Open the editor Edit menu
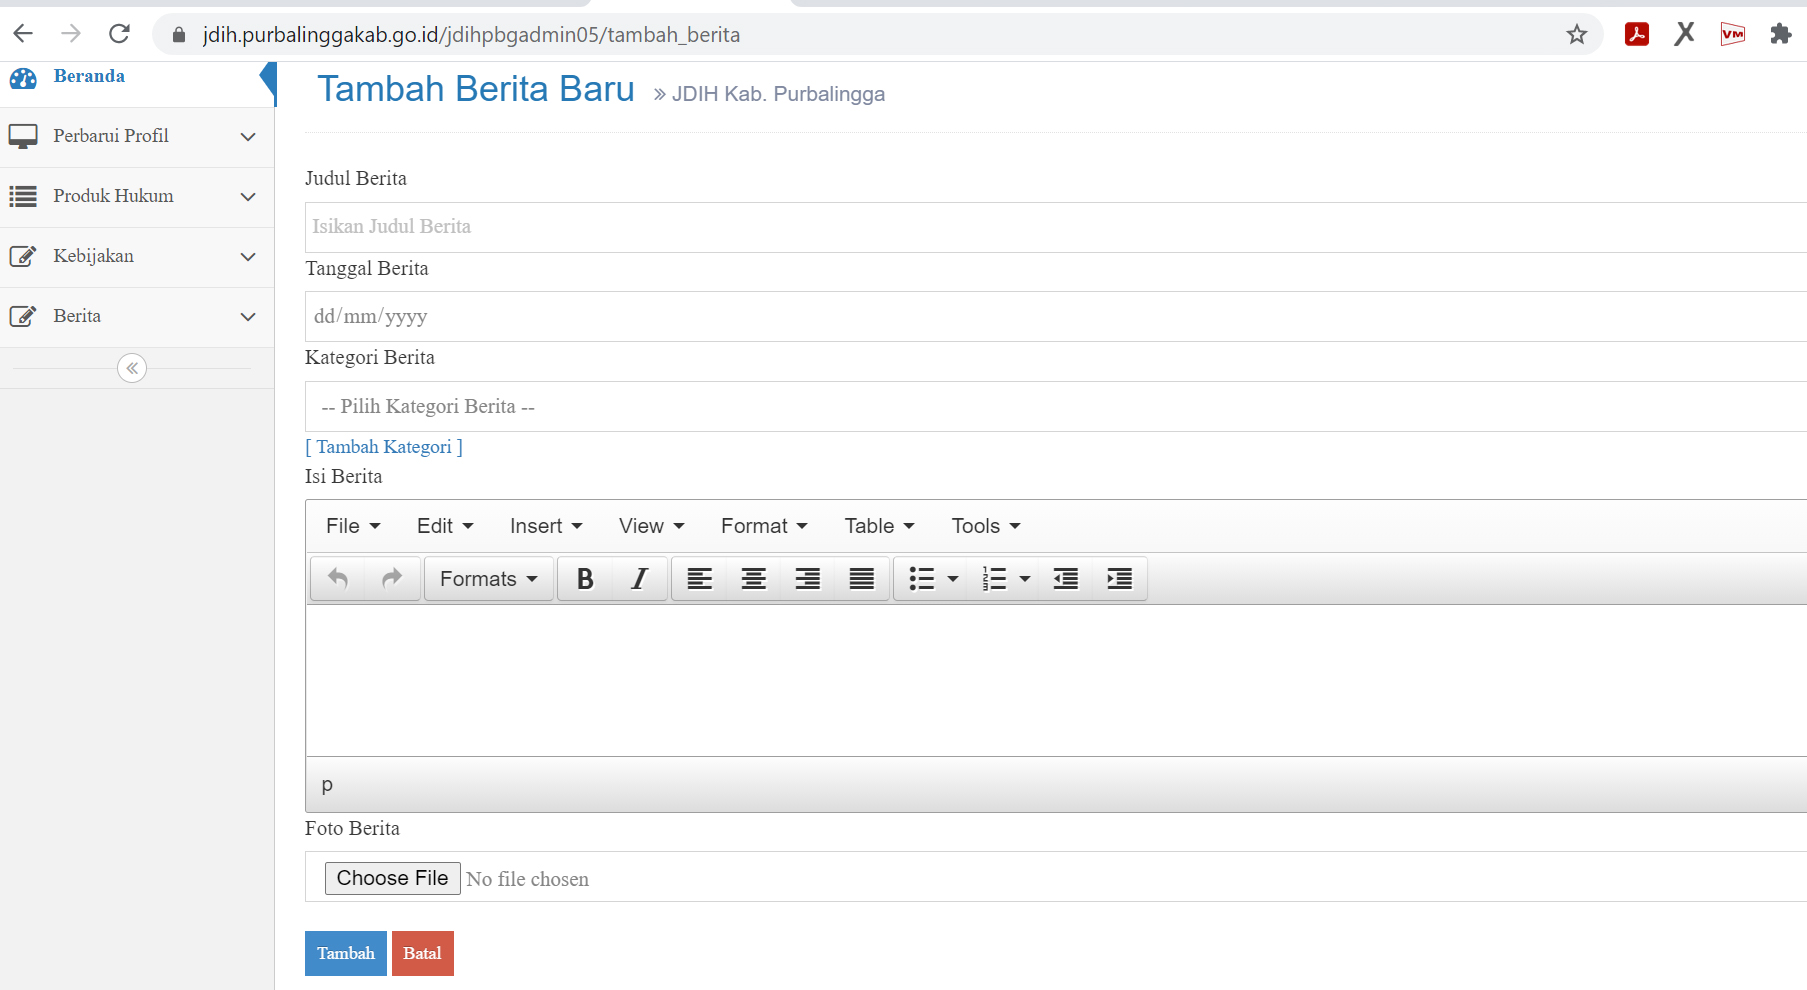 [445, 526]
